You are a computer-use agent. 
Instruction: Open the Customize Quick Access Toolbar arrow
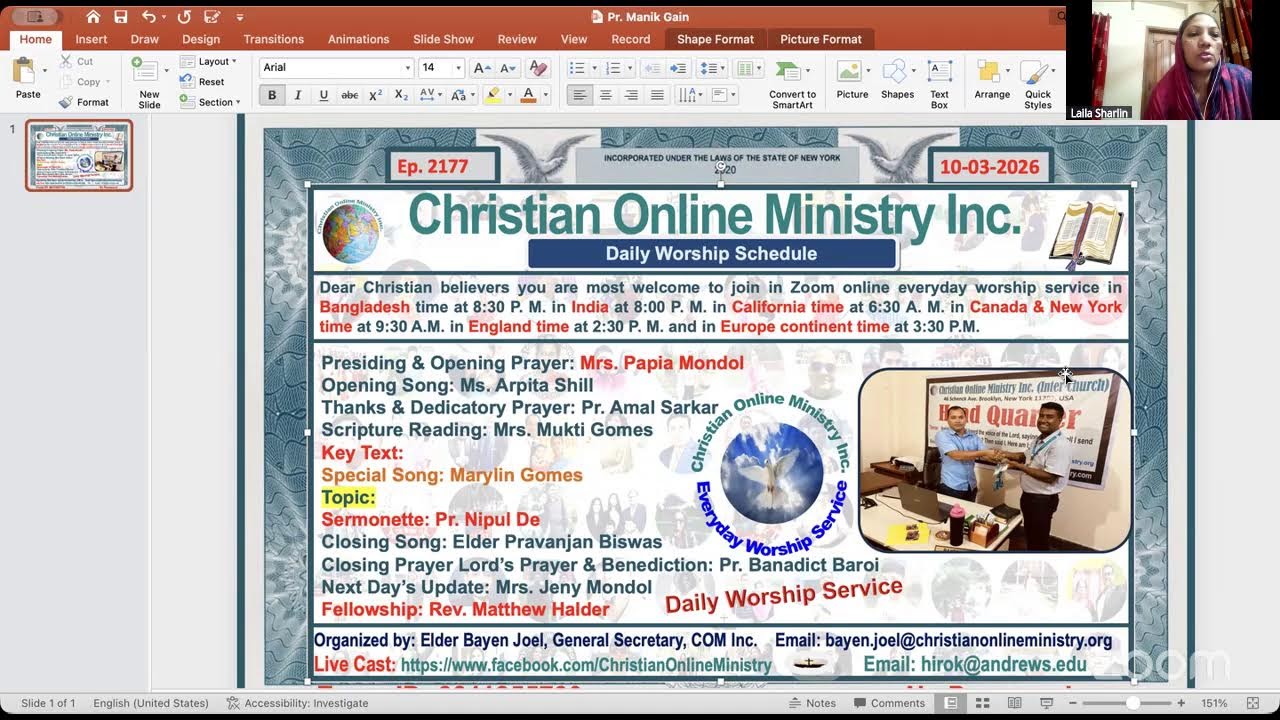(240, 17)
